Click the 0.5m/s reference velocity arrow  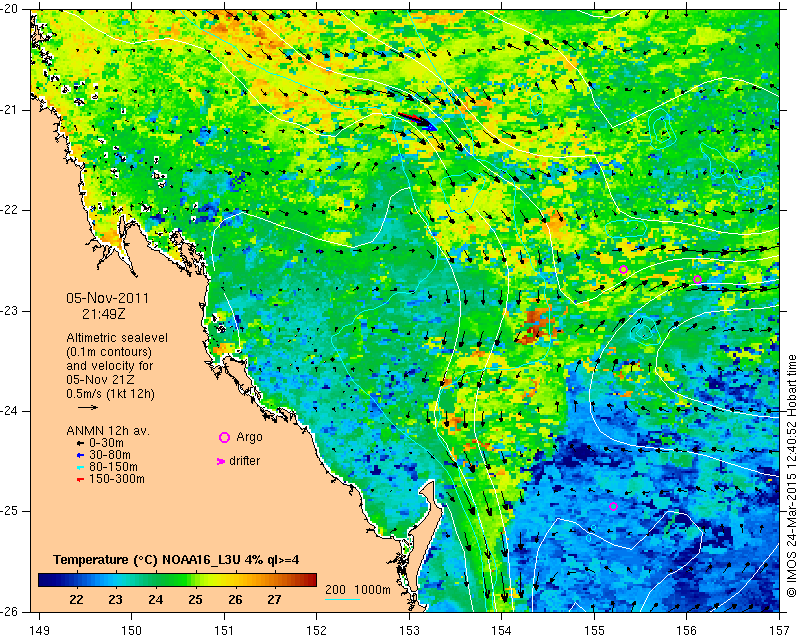pyautogui.click(x=88, y=407)
